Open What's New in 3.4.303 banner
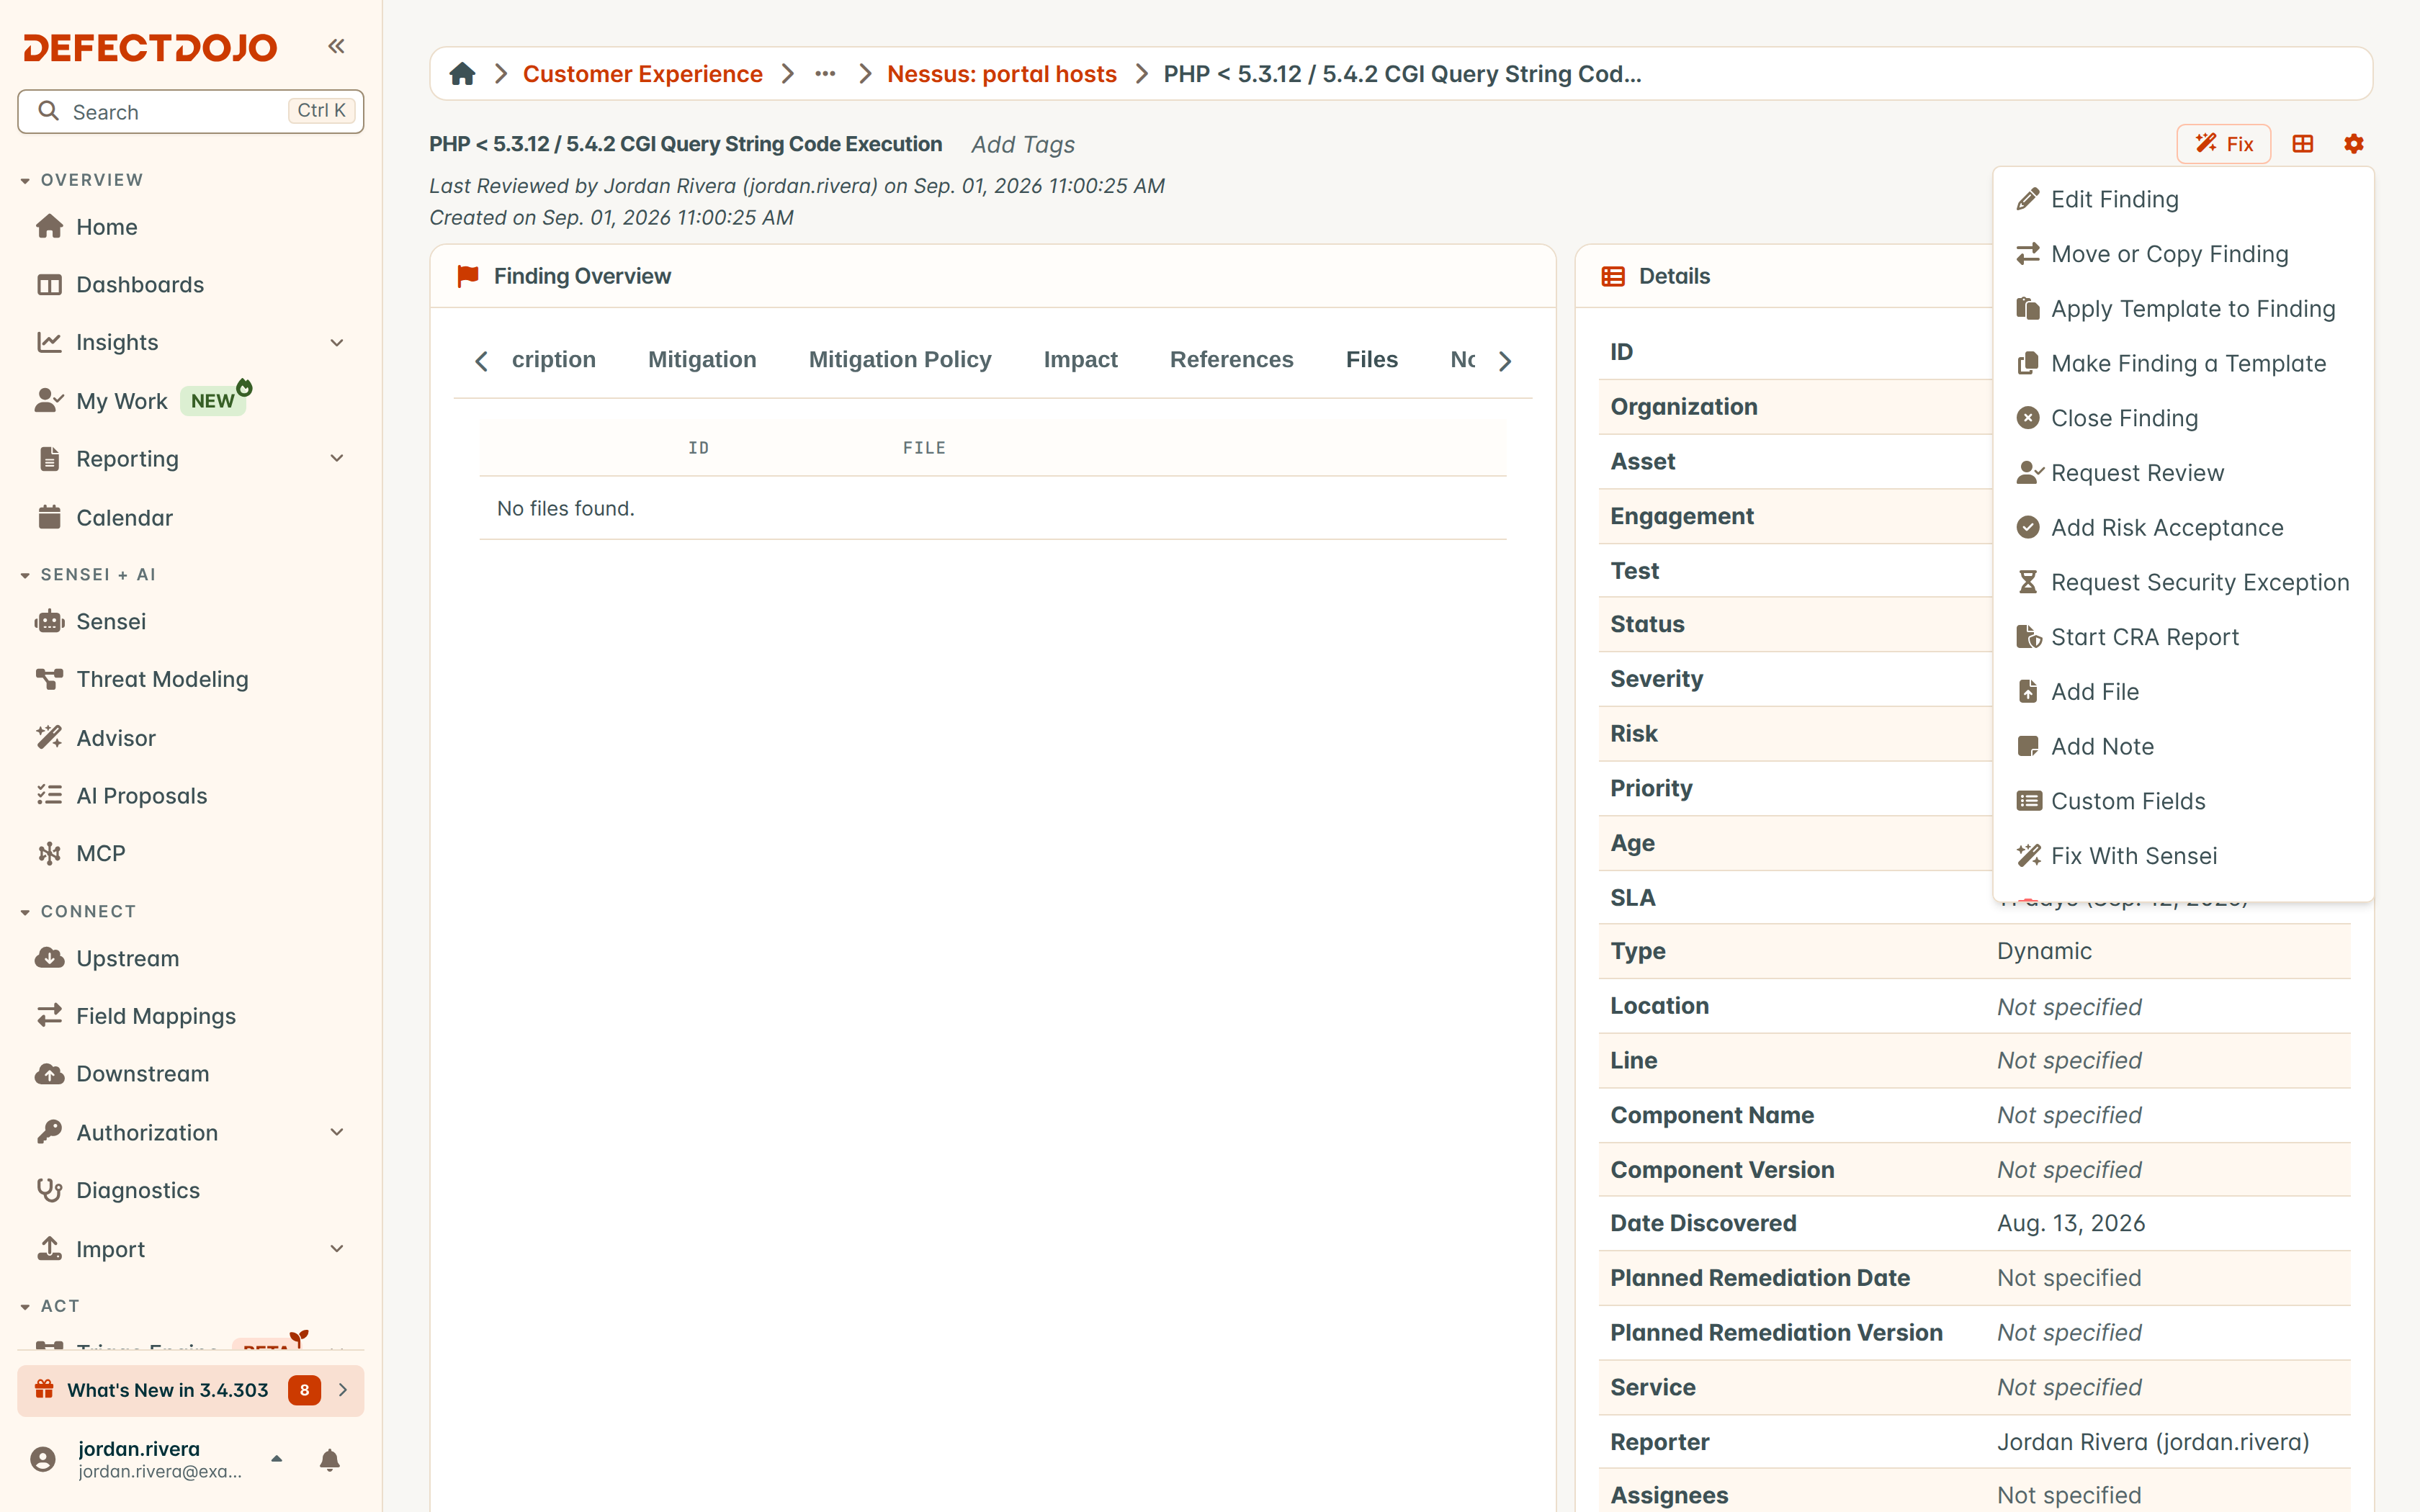 [x=190, y=1390]
